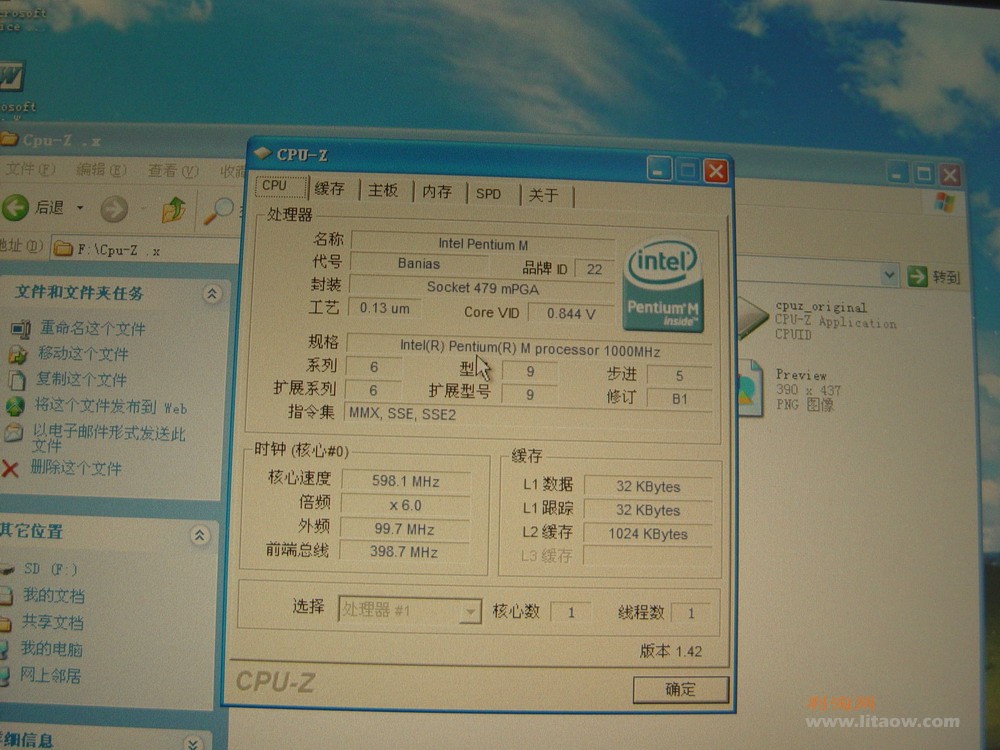Click the 名称 field Intel Pentium M
The width and height of the screenshot is (1000, 750).
pos(483,244)
